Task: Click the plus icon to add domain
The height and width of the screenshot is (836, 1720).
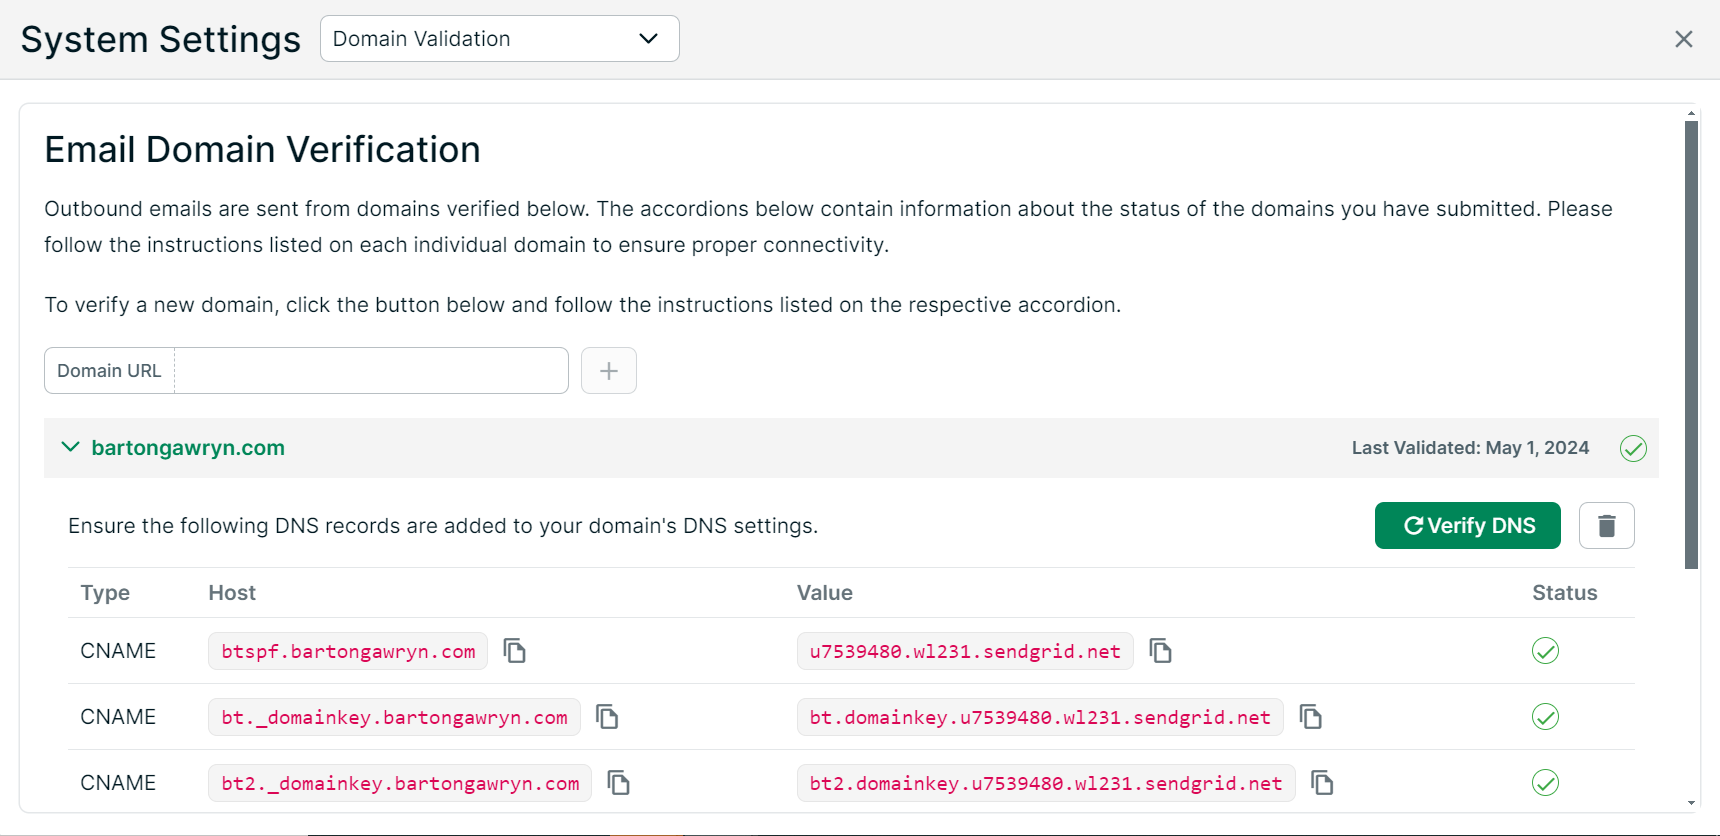Action: (x=608, y=371)
